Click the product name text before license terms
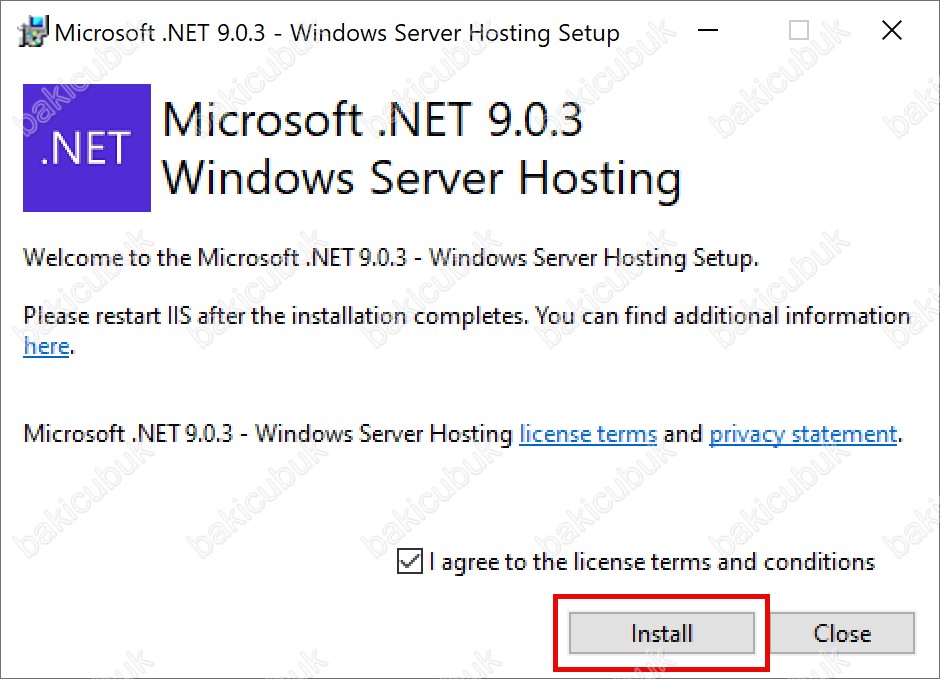Screen dimensions: 940x679 pyautogui.click(x=268, y=433)
